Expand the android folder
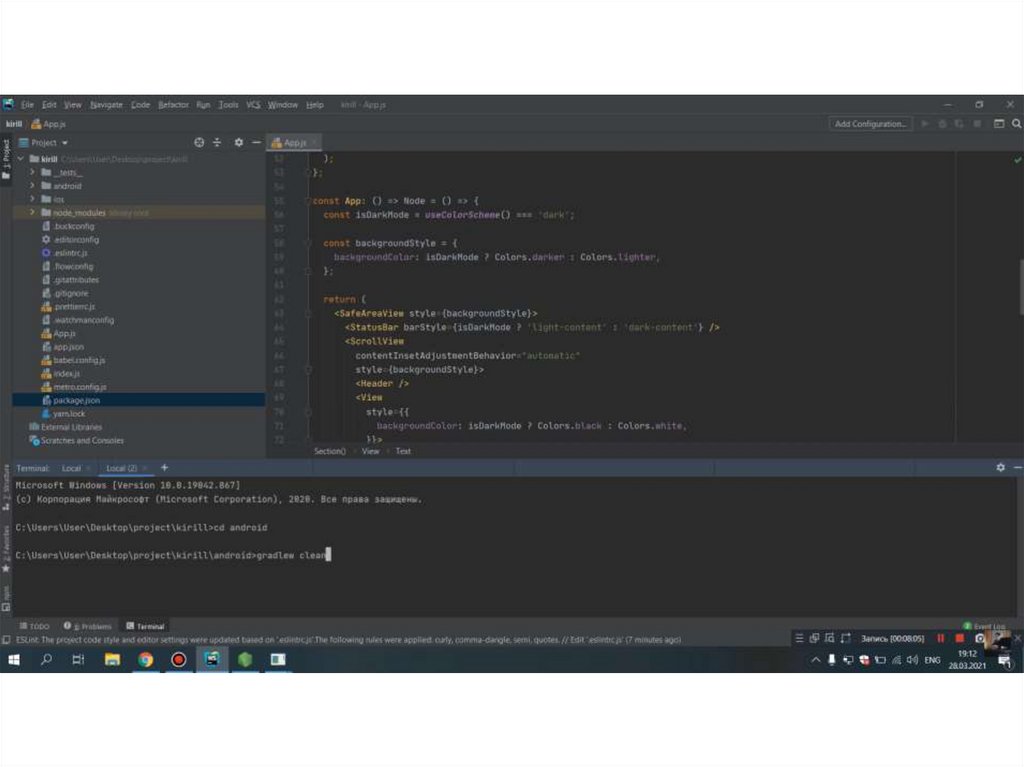Viewport: 1024px width, 767px height. coord(32,186)
